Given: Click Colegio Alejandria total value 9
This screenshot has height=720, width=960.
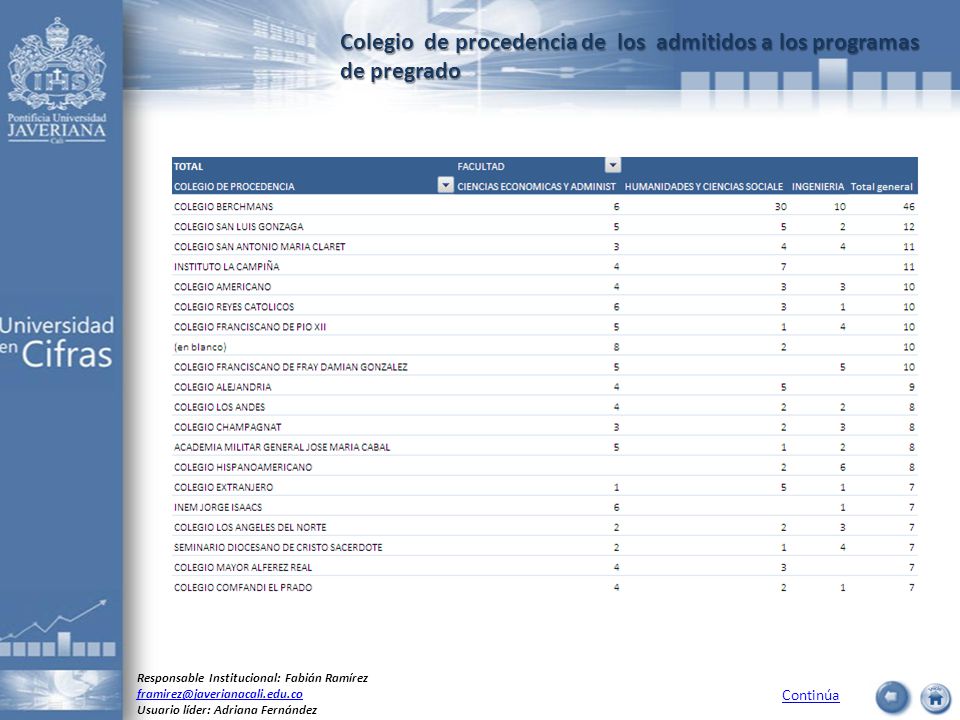Looking at the screenshot, I should 912,387.
